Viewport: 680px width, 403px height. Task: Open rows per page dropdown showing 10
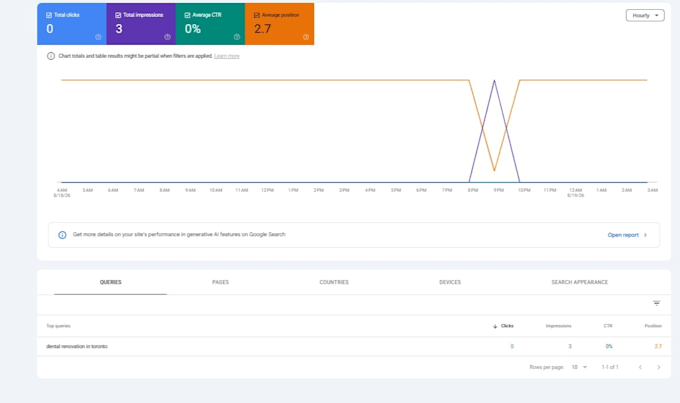coord(579,367)
